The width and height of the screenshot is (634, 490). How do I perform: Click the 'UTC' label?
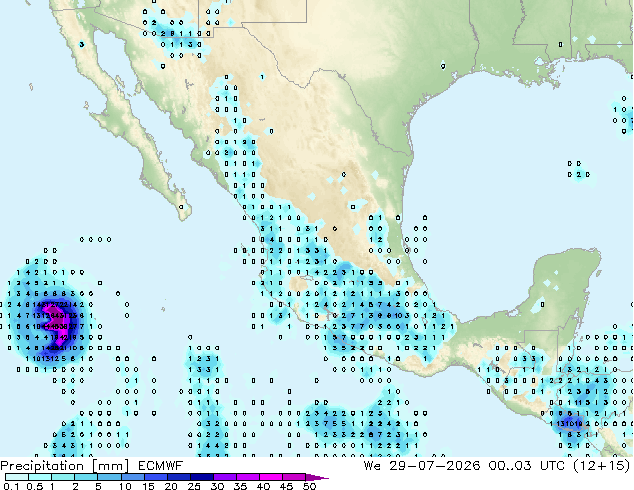click(552, 466)
